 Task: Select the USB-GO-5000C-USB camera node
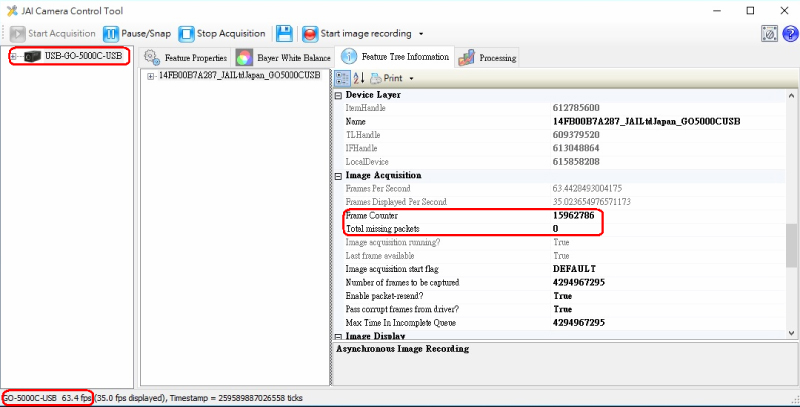[83, 56]
